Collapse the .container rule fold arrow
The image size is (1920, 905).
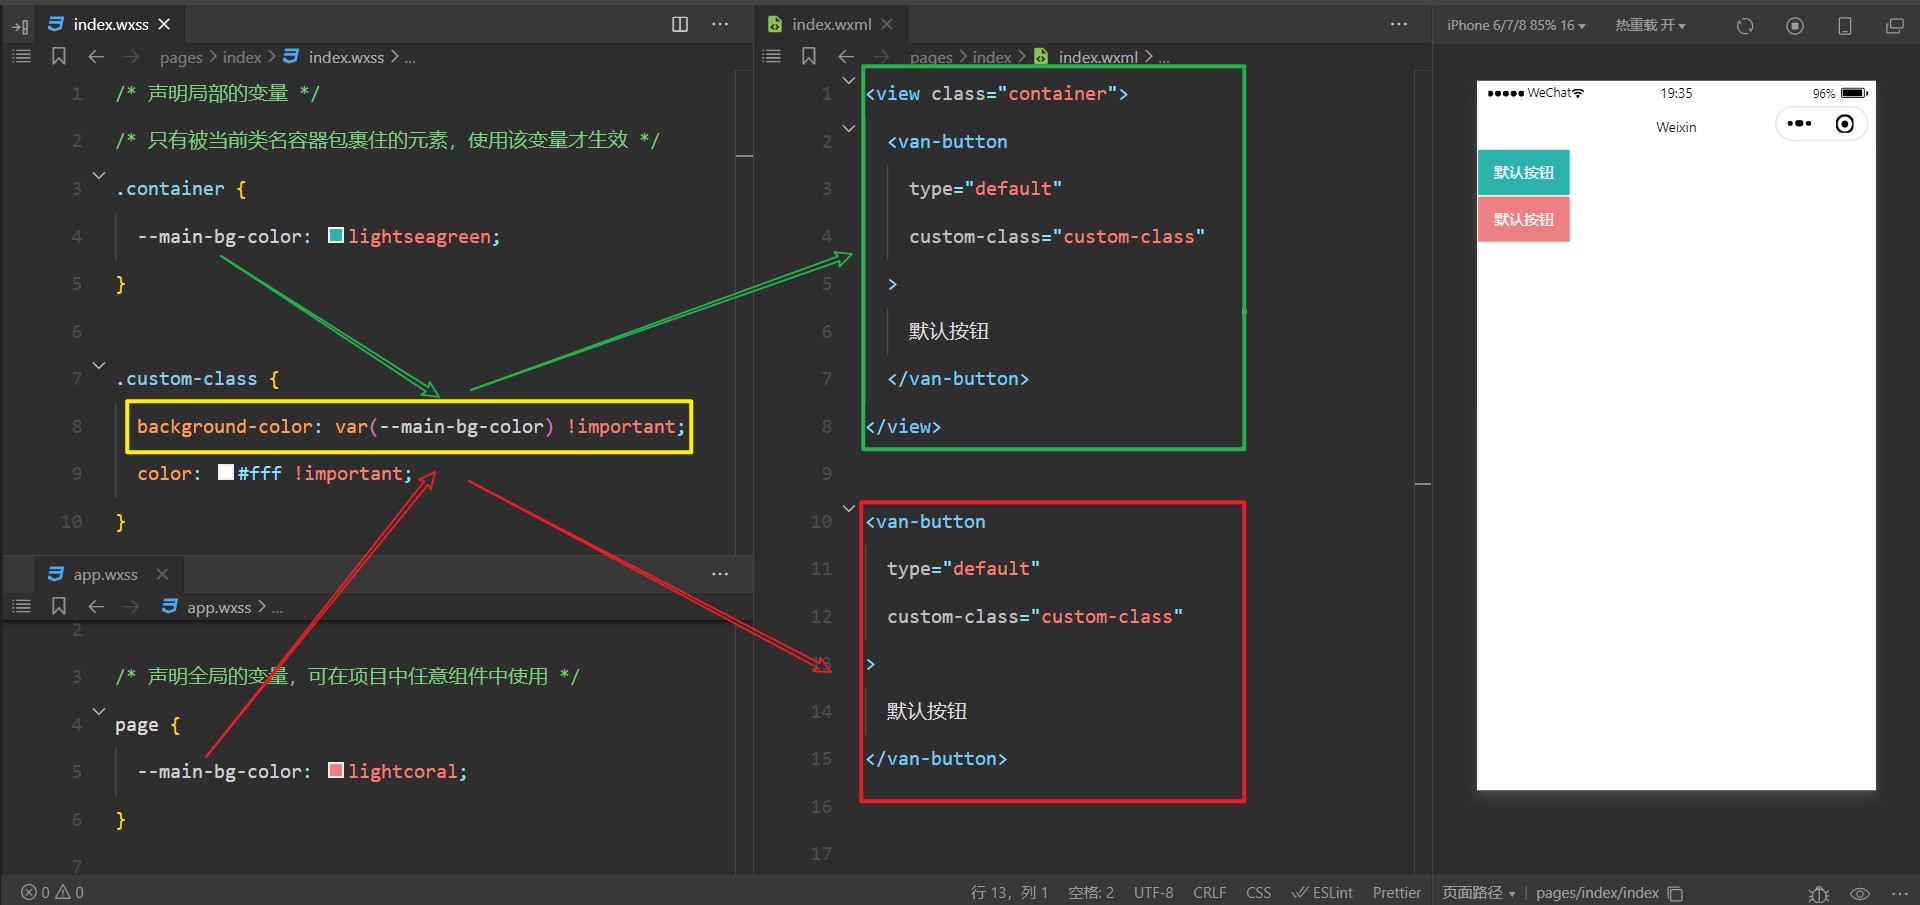(x=98, y=176)
